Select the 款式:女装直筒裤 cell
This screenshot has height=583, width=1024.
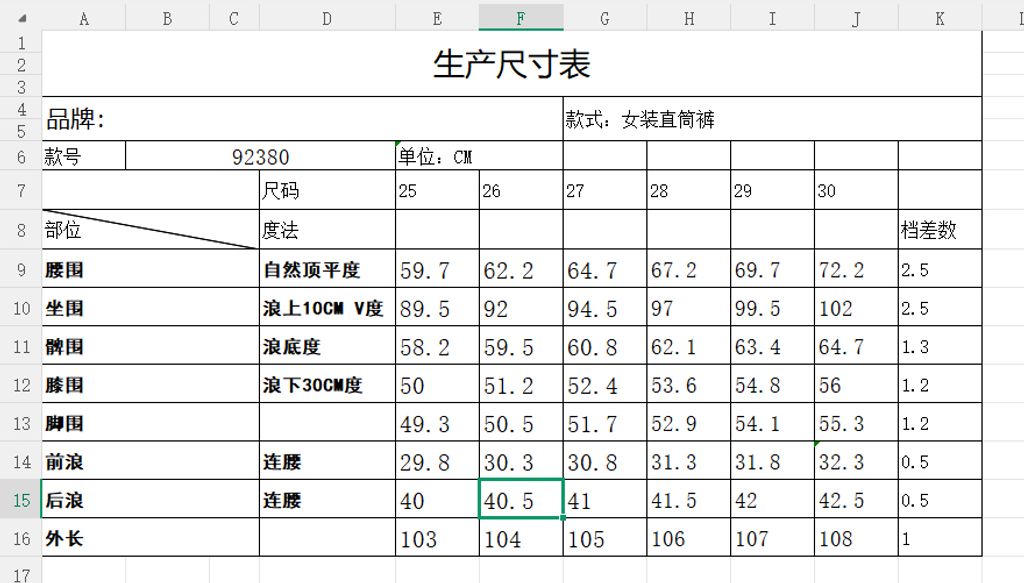[x=771, y=120]
